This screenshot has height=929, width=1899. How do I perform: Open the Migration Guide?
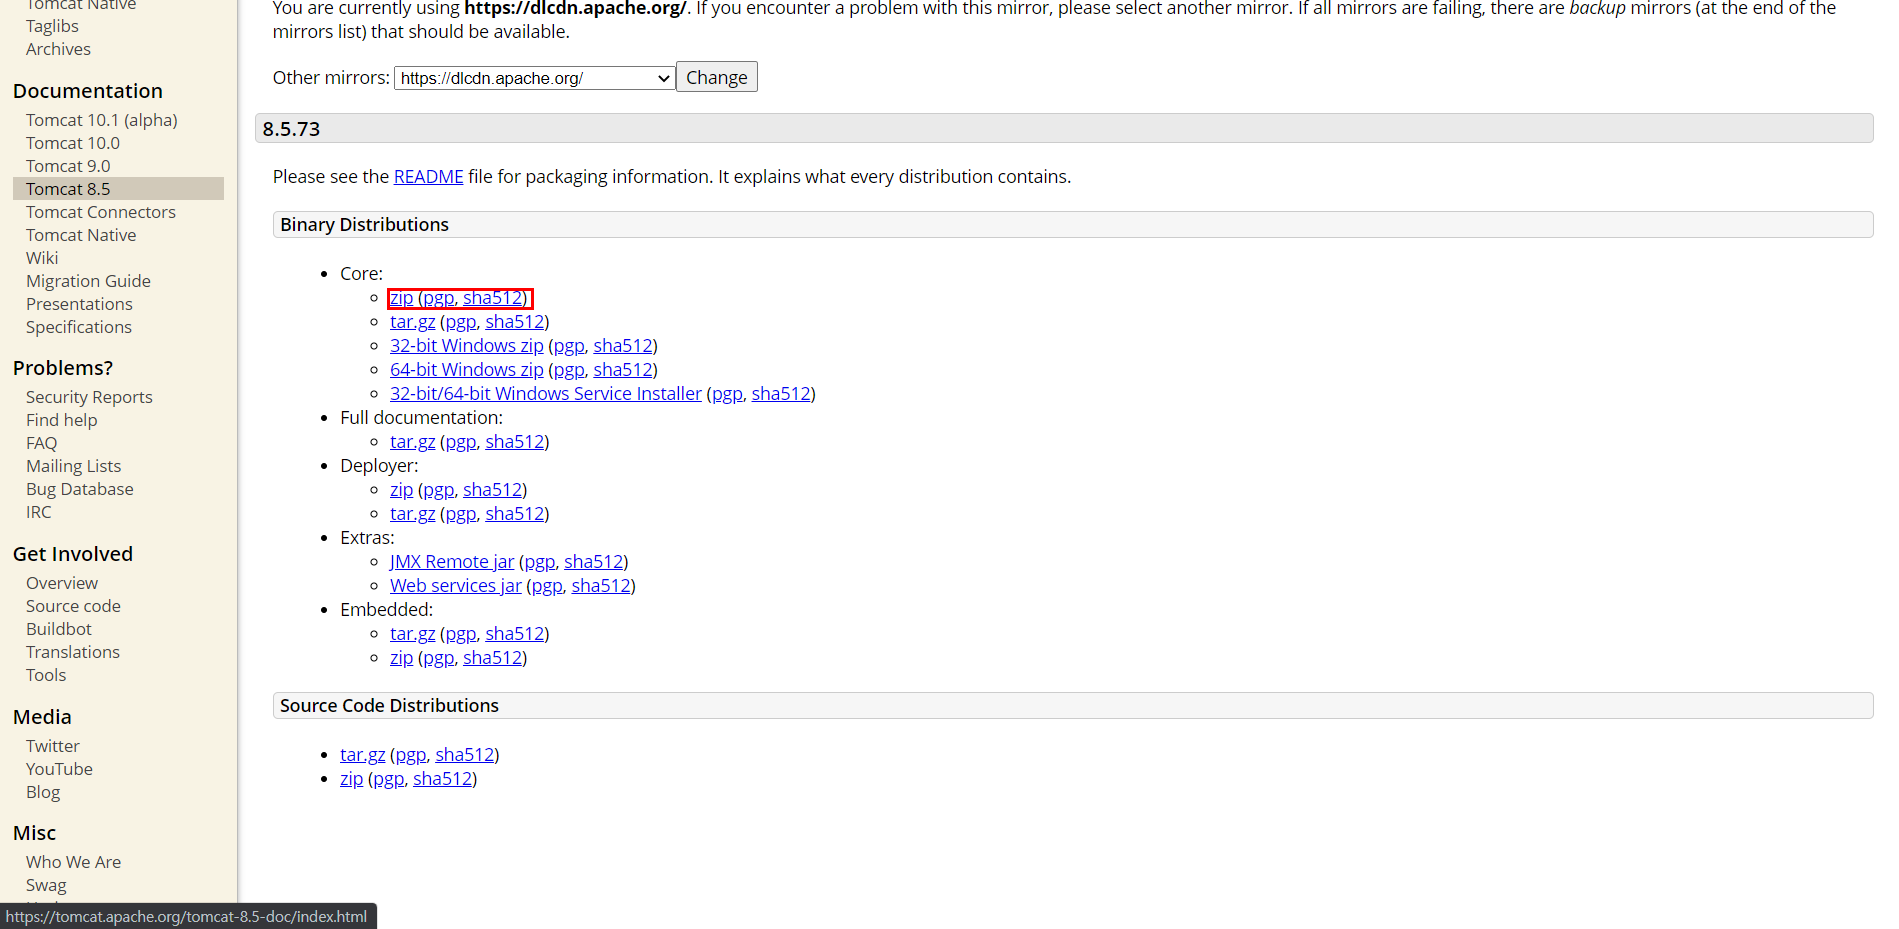[88, 281]
